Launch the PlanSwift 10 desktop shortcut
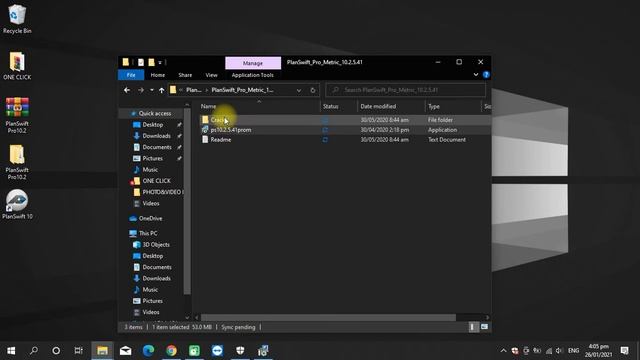The height and width of the screenshot is (360, 640). pyautogui.click(x=17, y=204)
